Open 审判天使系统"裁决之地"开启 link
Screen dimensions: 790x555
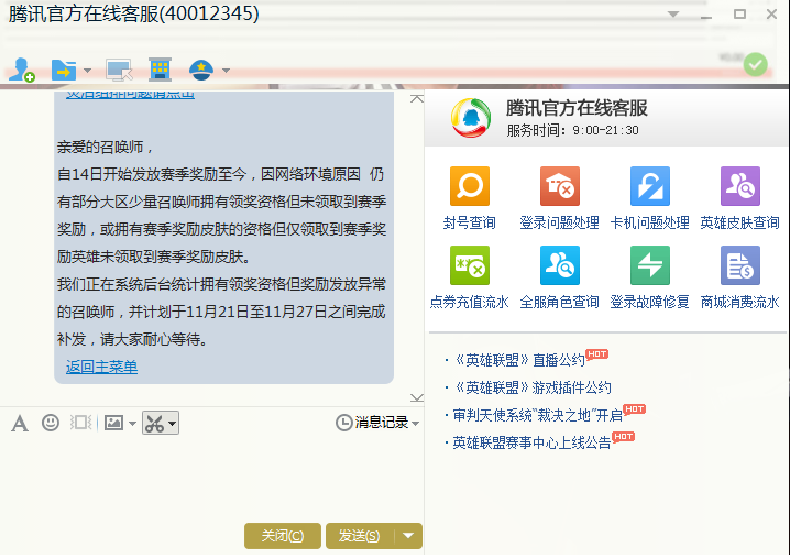538,415
